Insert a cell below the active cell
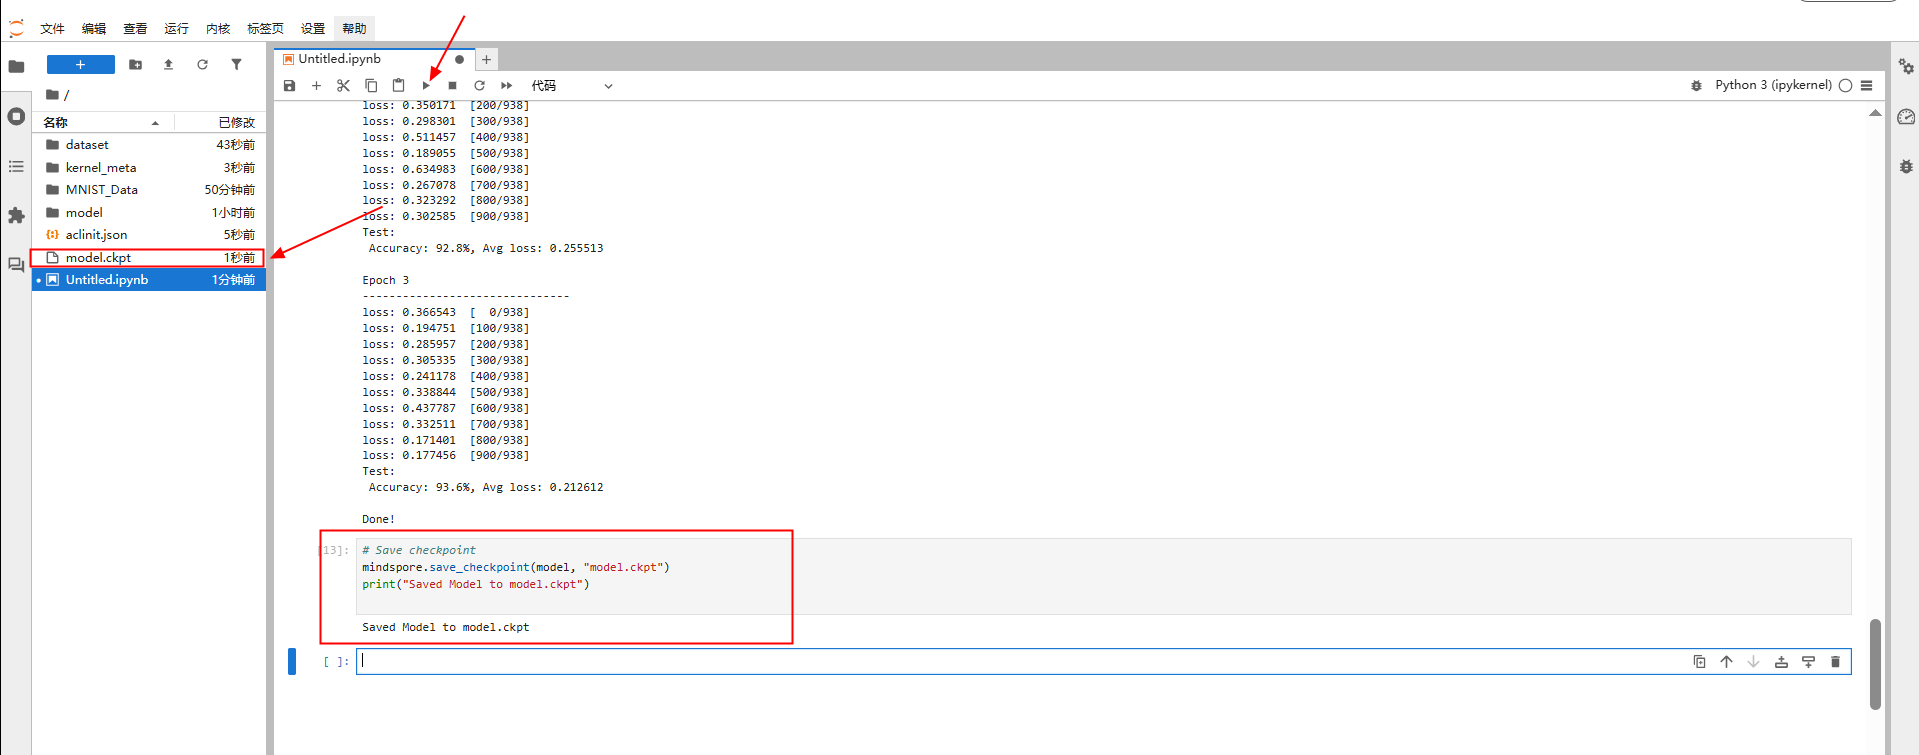 pyautogui.click(x=1808, y=662)
